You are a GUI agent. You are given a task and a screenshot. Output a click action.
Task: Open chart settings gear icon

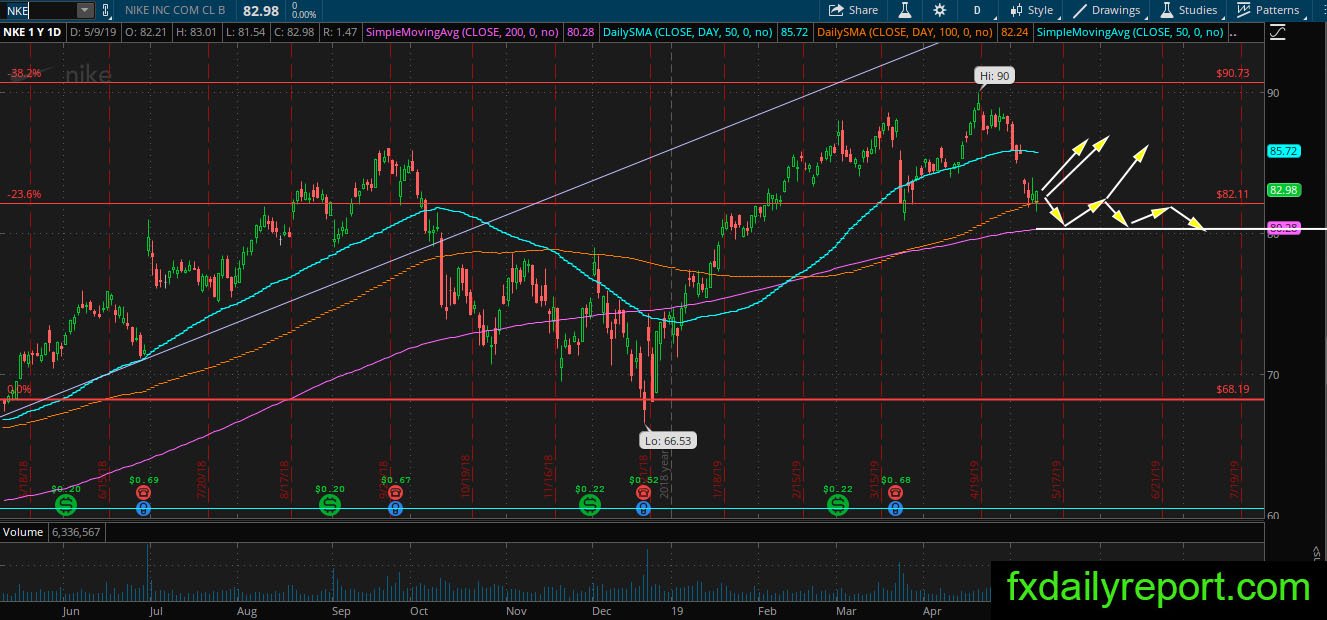(939, 10)
